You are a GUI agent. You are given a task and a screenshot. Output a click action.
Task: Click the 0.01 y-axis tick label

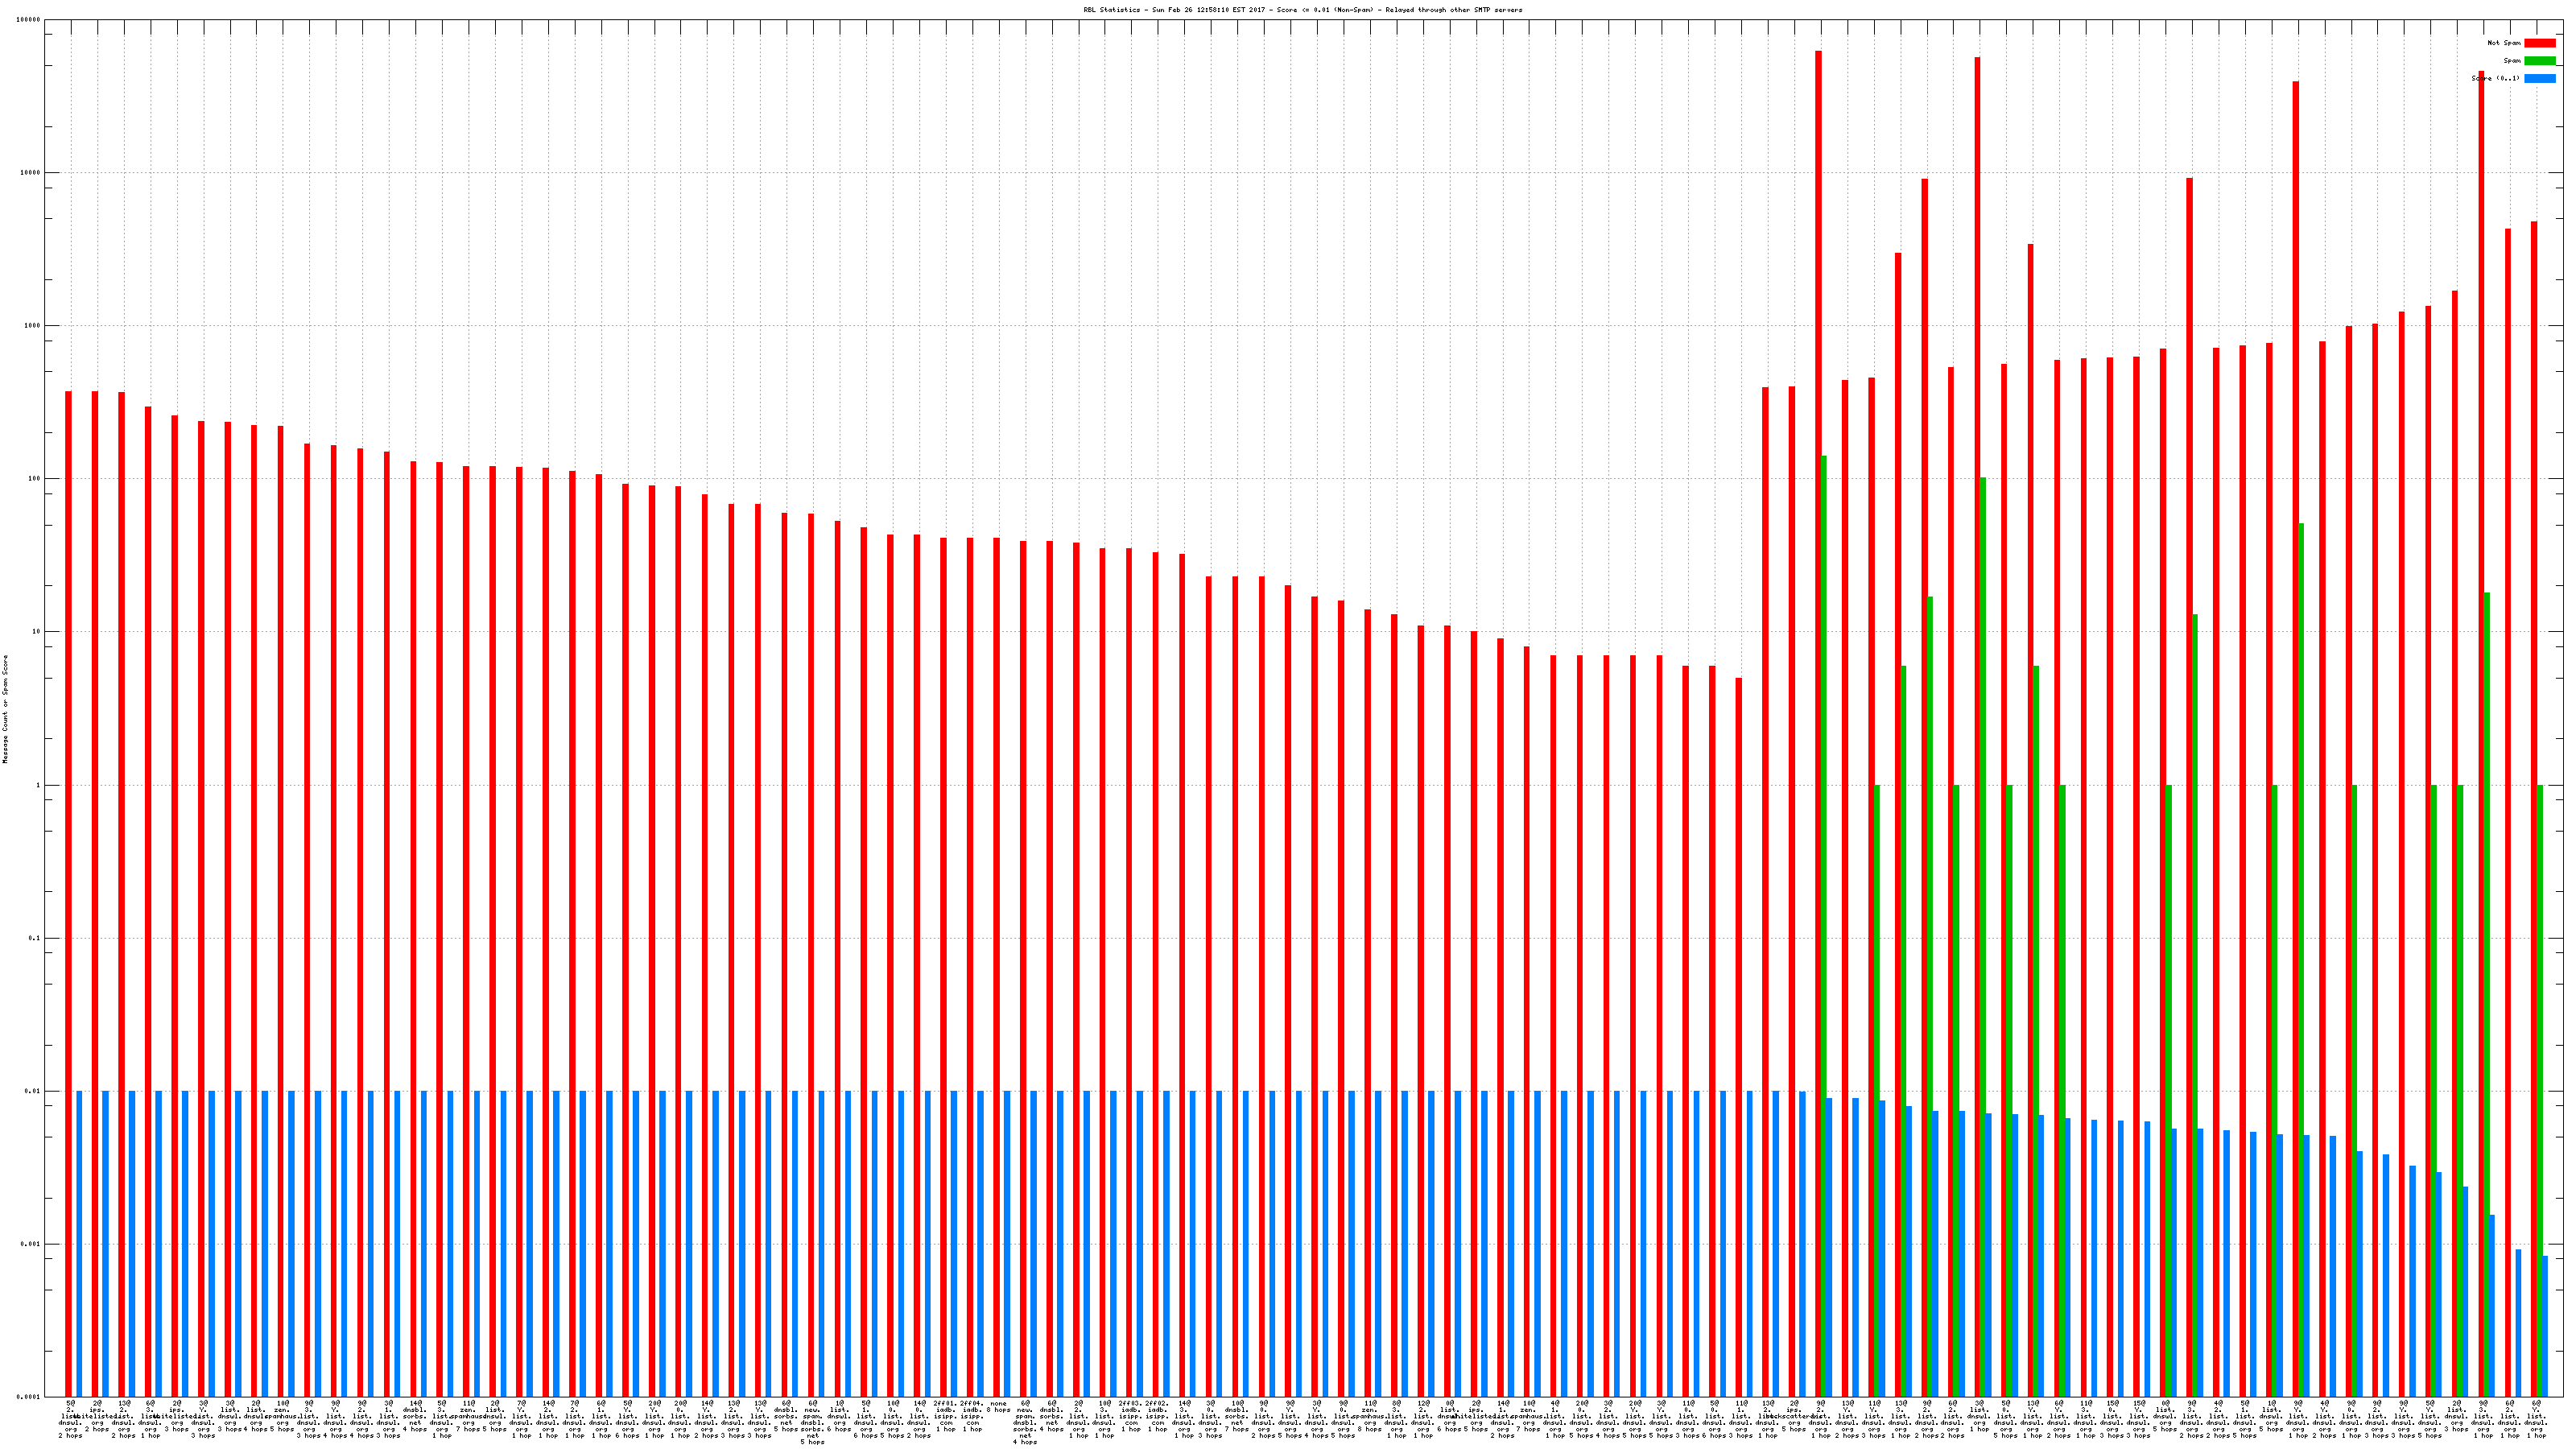[x=33, y=1091]
